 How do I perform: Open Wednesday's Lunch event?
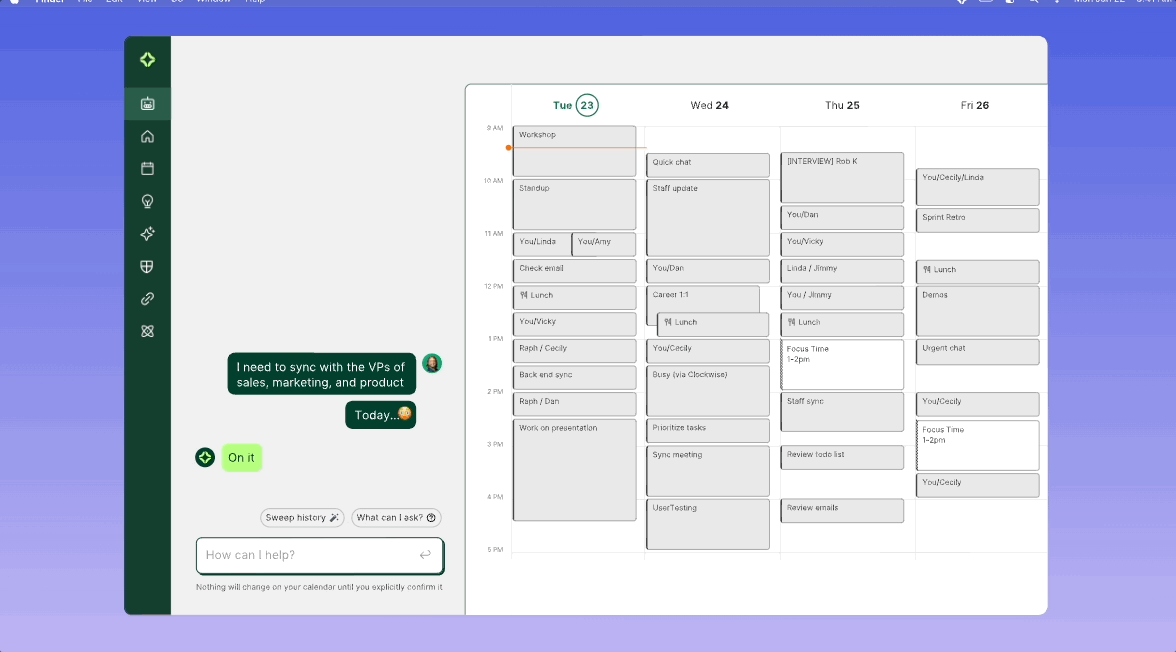point(713,324)
